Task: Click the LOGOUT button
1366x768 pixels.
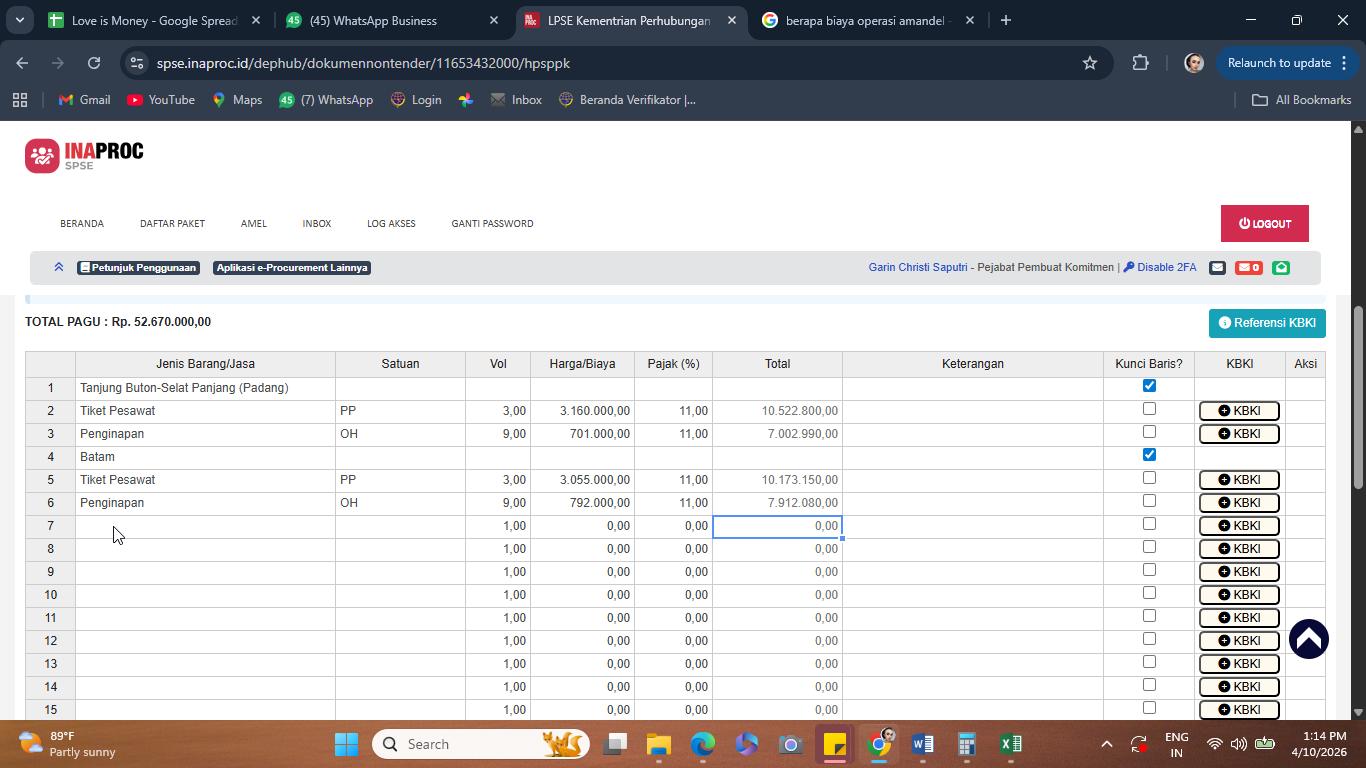Action: tap(1264, 224)
